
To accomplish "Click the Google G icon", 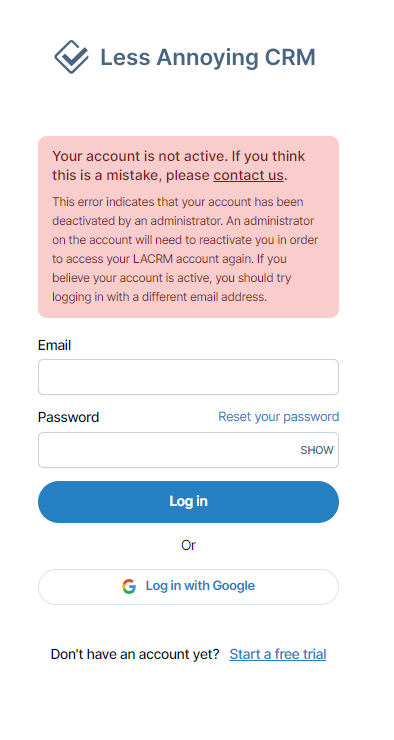I will 129,586.
